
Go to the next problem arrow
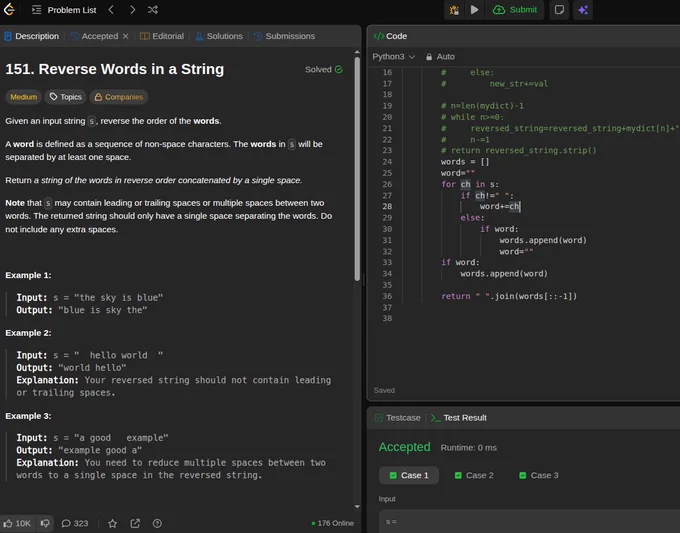click(x=131, y=10)
